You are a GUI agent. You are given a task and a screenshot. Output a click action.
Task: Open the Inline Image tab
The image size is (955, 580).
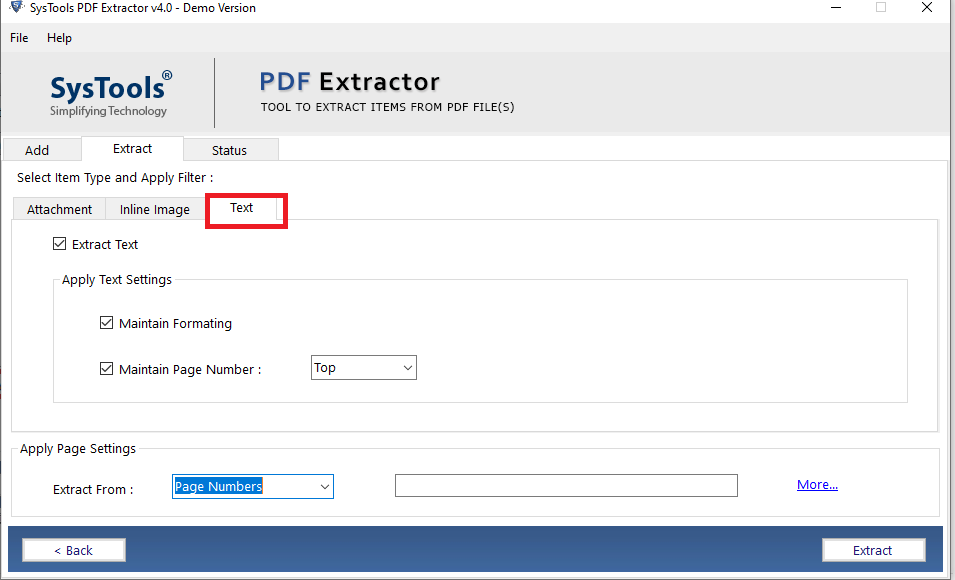[x=155, y=209]
